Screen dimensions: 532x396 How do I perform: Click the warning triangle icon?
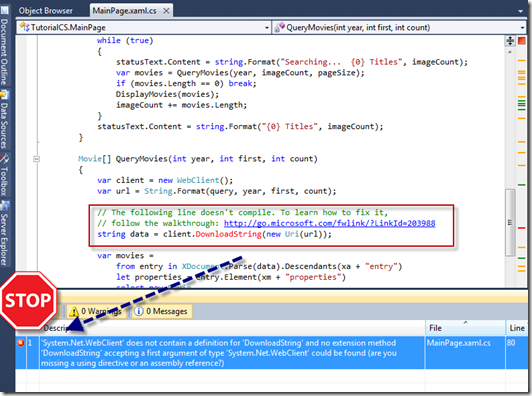73,312
